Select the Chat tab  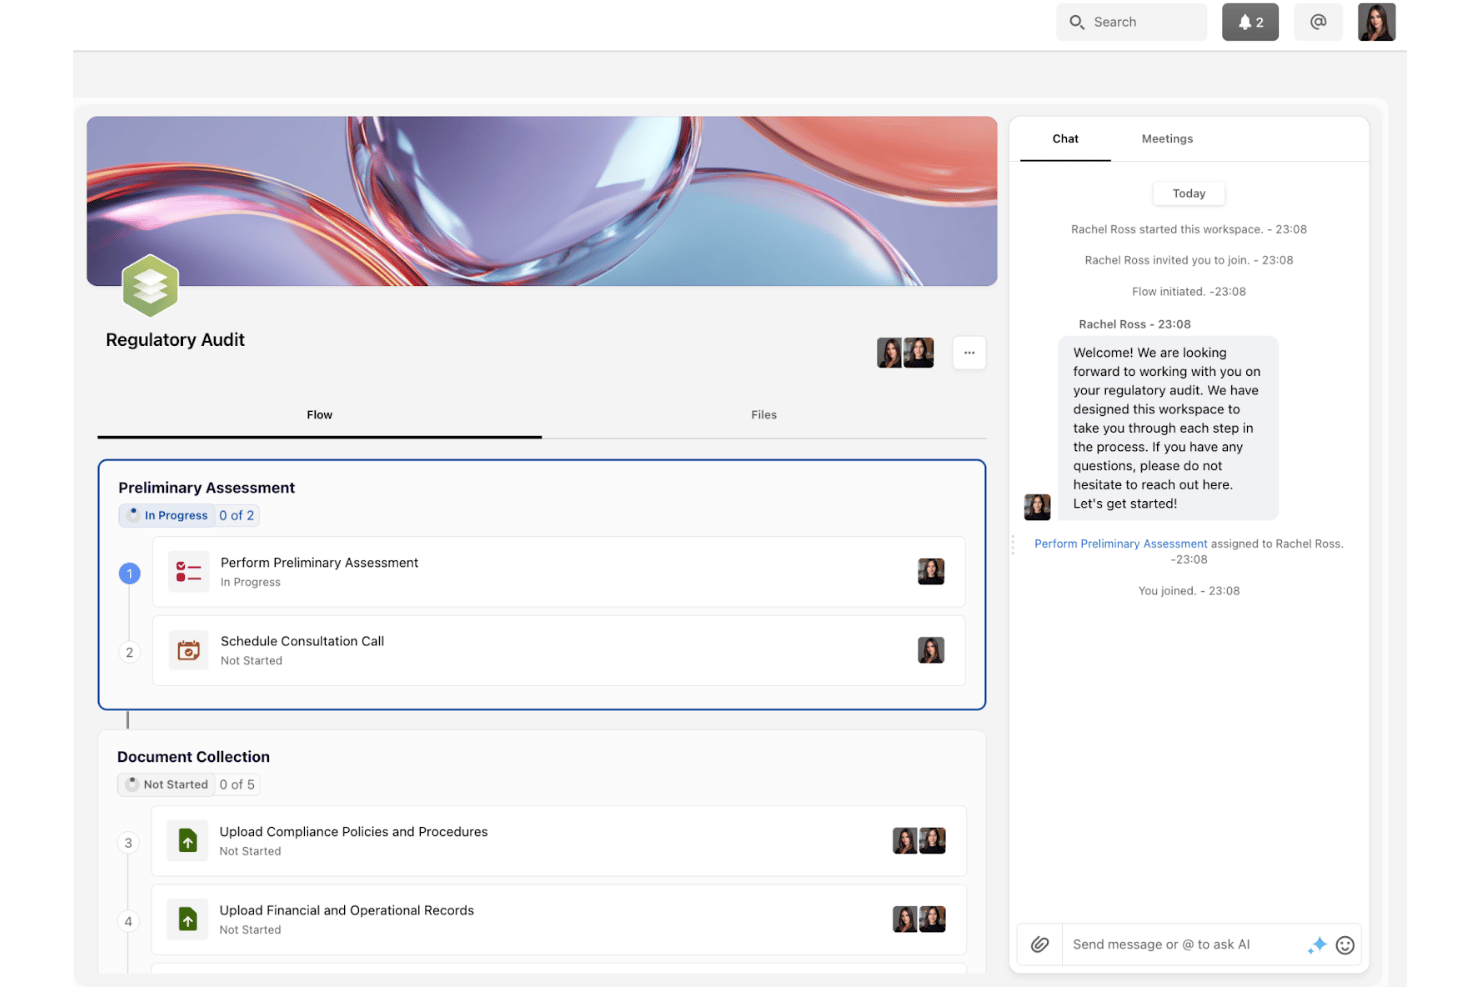[x=1065, y=139]
